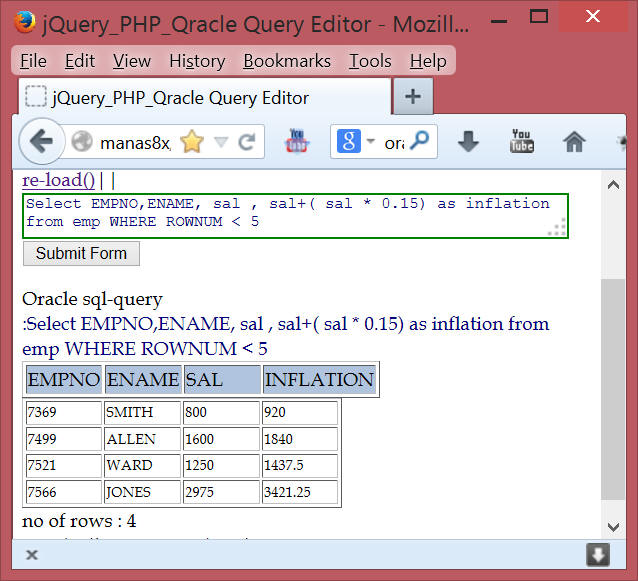Click the ENAME column header
Image resolution: width=638 pixels, height=581 pixels.
(143, 380)
